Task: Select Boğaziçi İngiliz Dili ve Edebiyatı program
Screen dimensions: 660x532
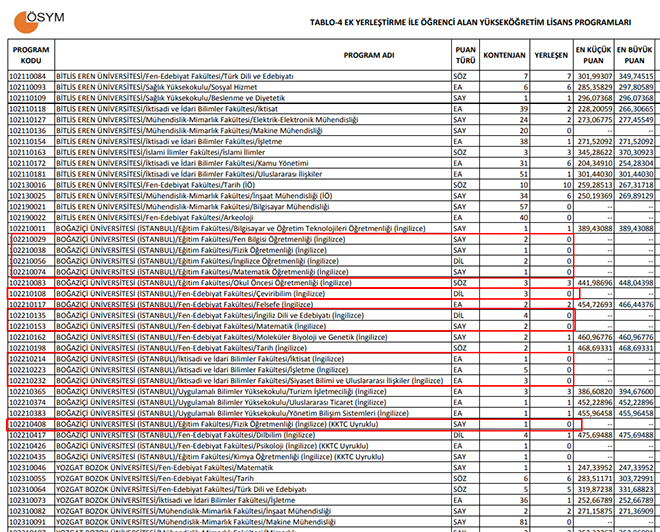Action: coord(210,315)
